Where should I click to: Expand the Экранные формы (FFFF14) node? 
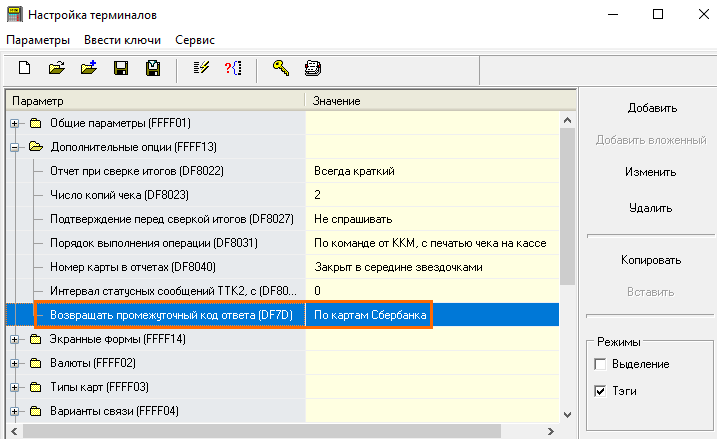click(x=15, y=339)
